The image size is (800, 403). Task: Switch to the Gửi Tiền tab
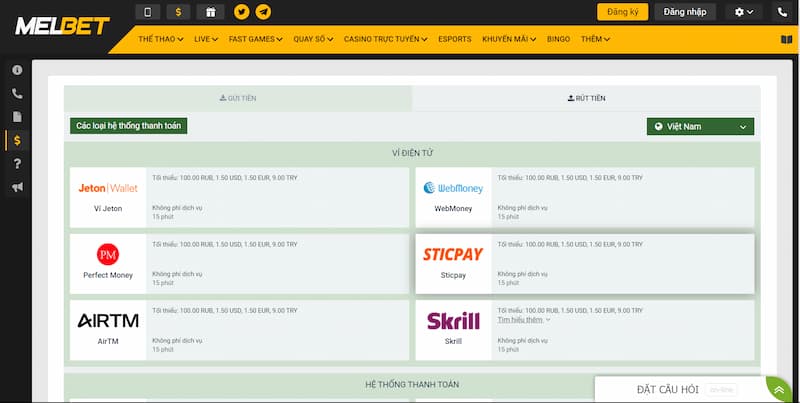(x=238, y=98)
